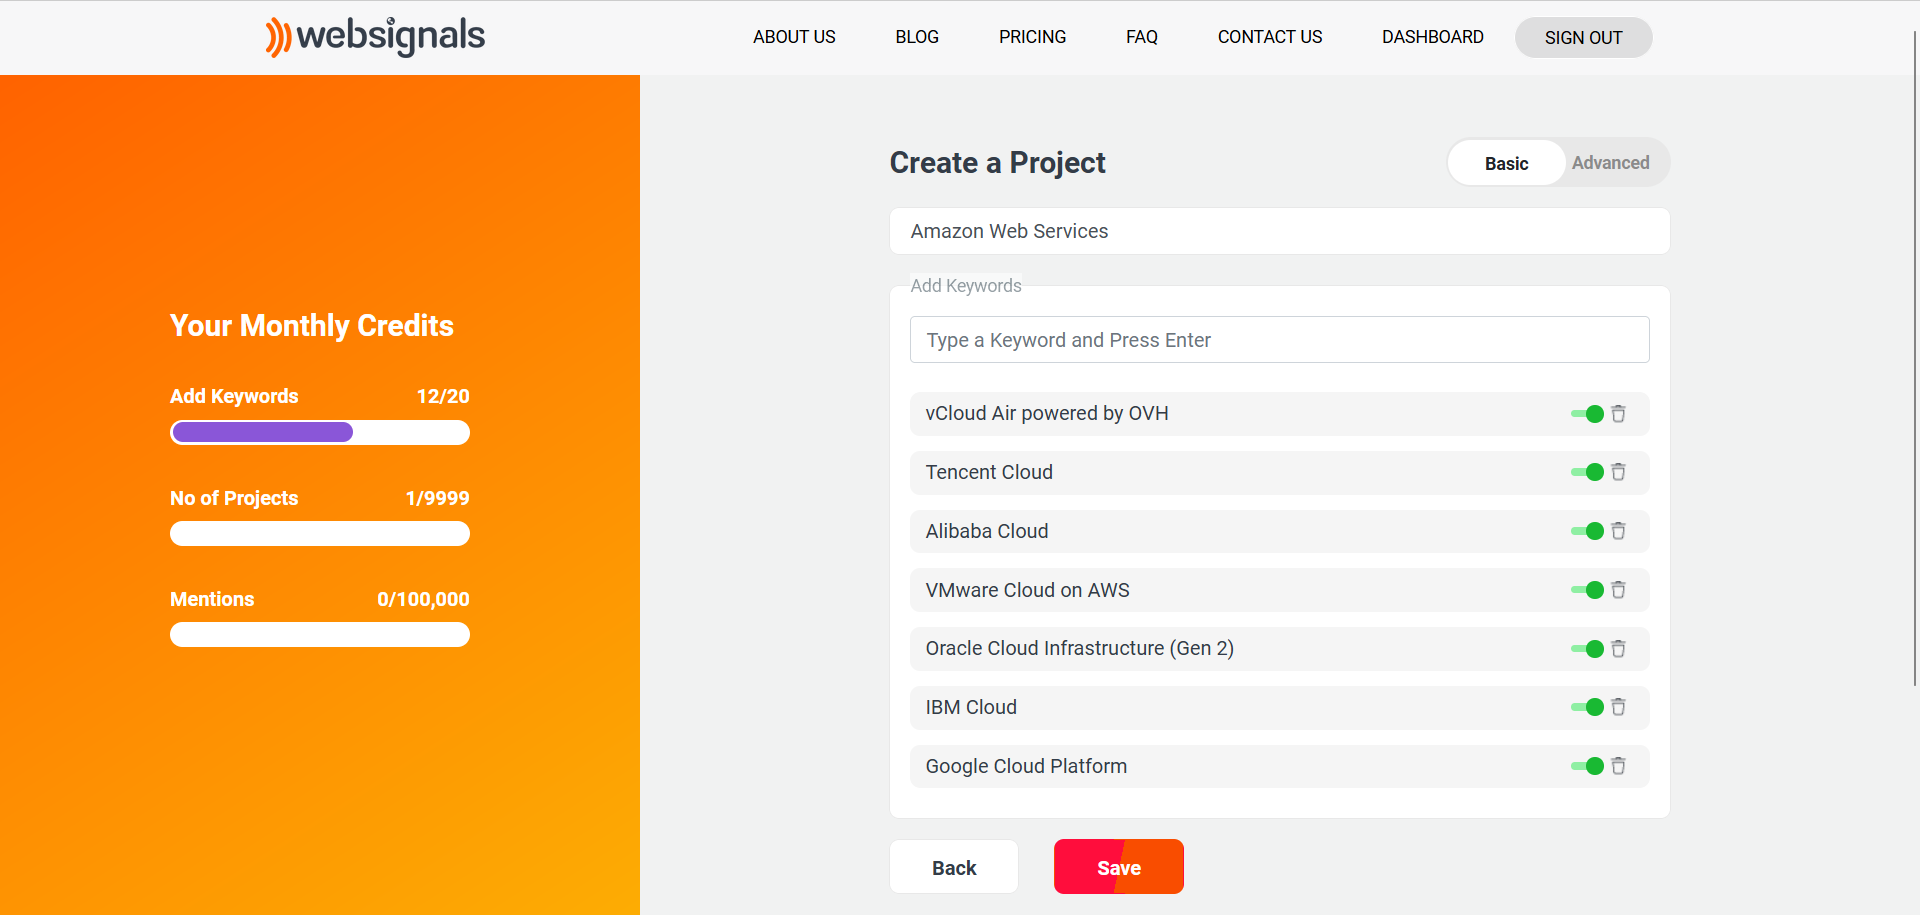Click the Alibaba Cloud keyword text
This screenshot has height=915, width=1920.
987,531
